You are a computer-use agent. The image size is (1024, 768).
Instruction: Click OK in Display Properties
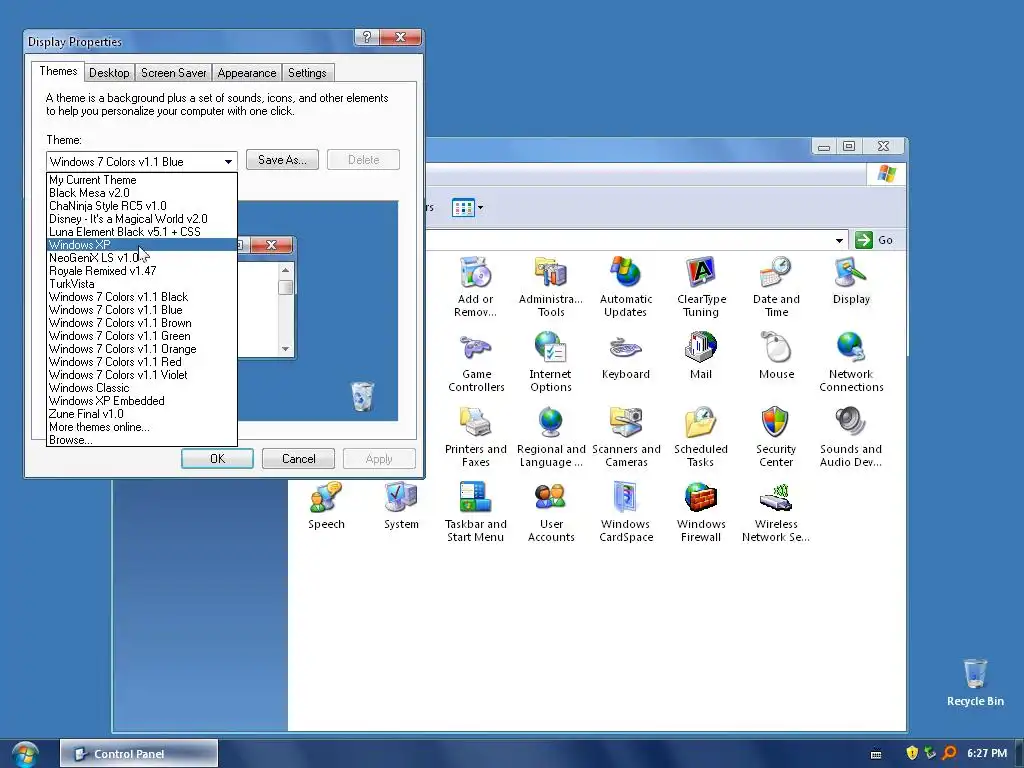pos(217,459)
